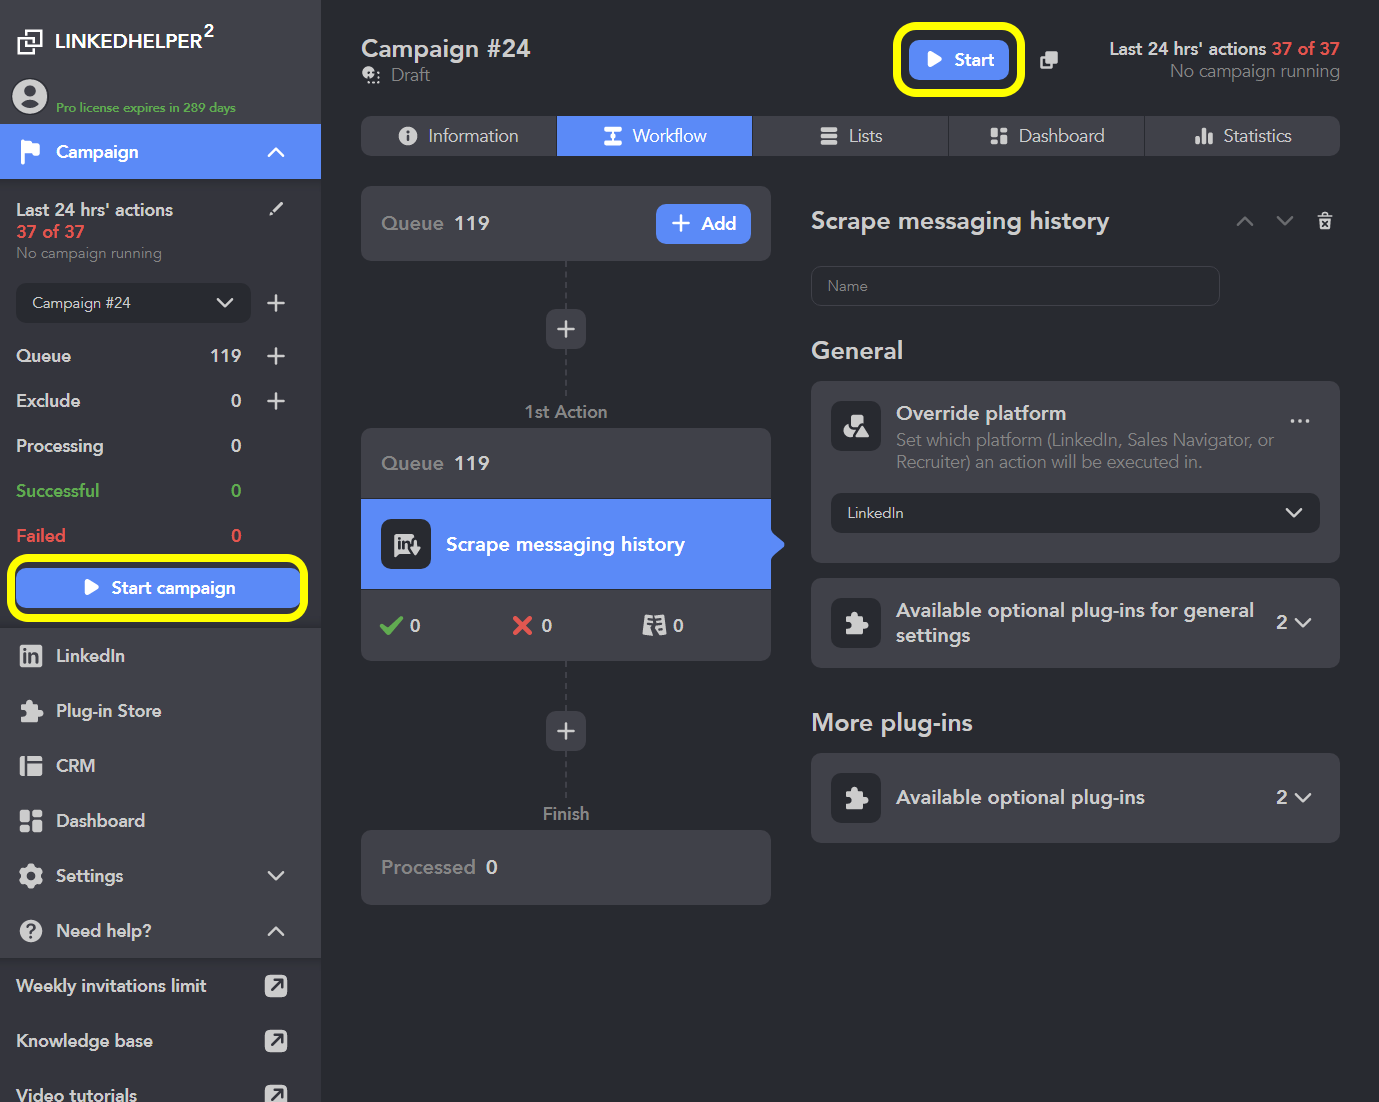Screen dimensions: 1379x1102
Task: Collapse the Campaign section in sidebar
Action: (x=276, y=152)
